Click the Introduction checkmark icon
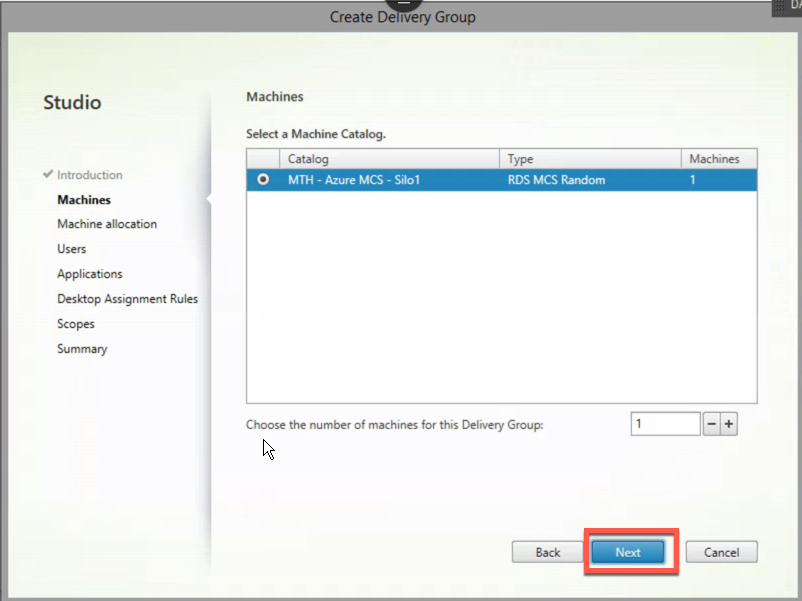 coord(48,174)
